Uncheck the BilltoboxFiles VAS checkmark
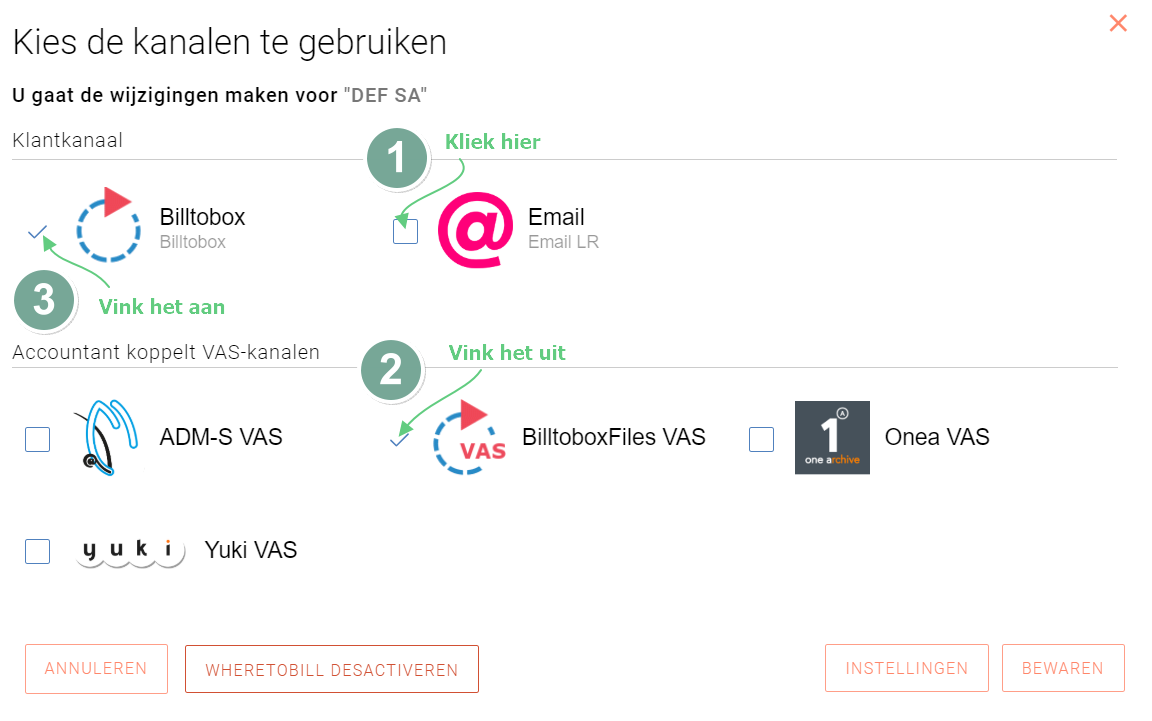Viewport: 1152px width, 721px height. coord(399,441)
